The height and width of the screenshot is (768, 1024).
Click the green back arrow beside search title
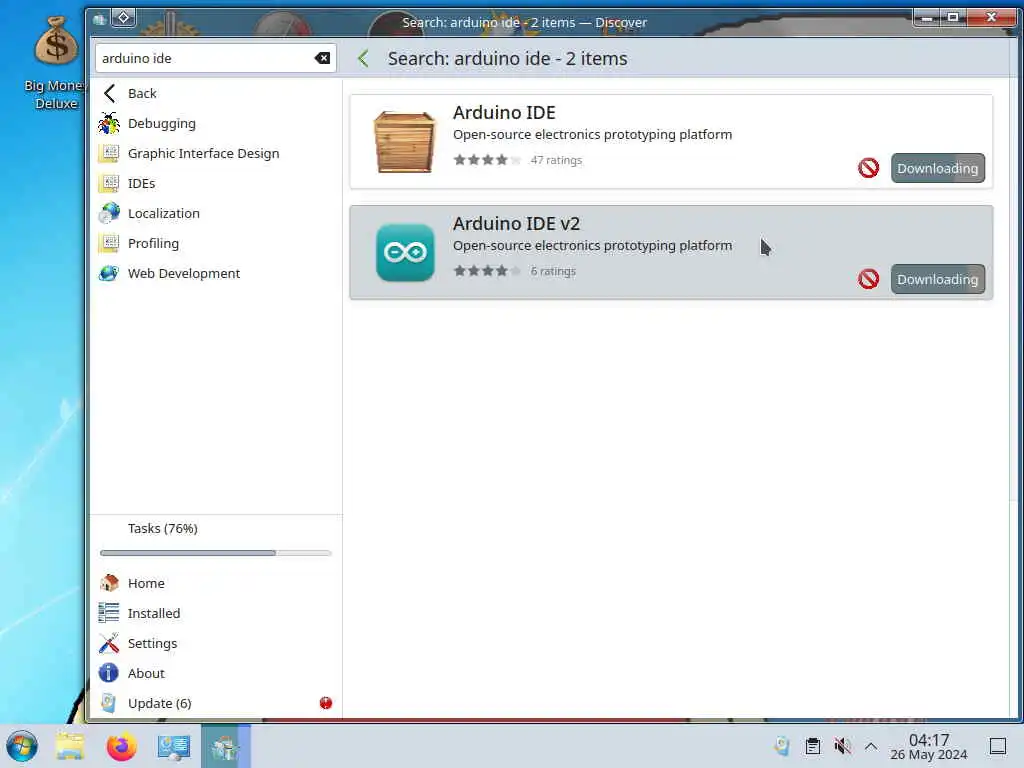pyautogui.click(x=364, y=59)
